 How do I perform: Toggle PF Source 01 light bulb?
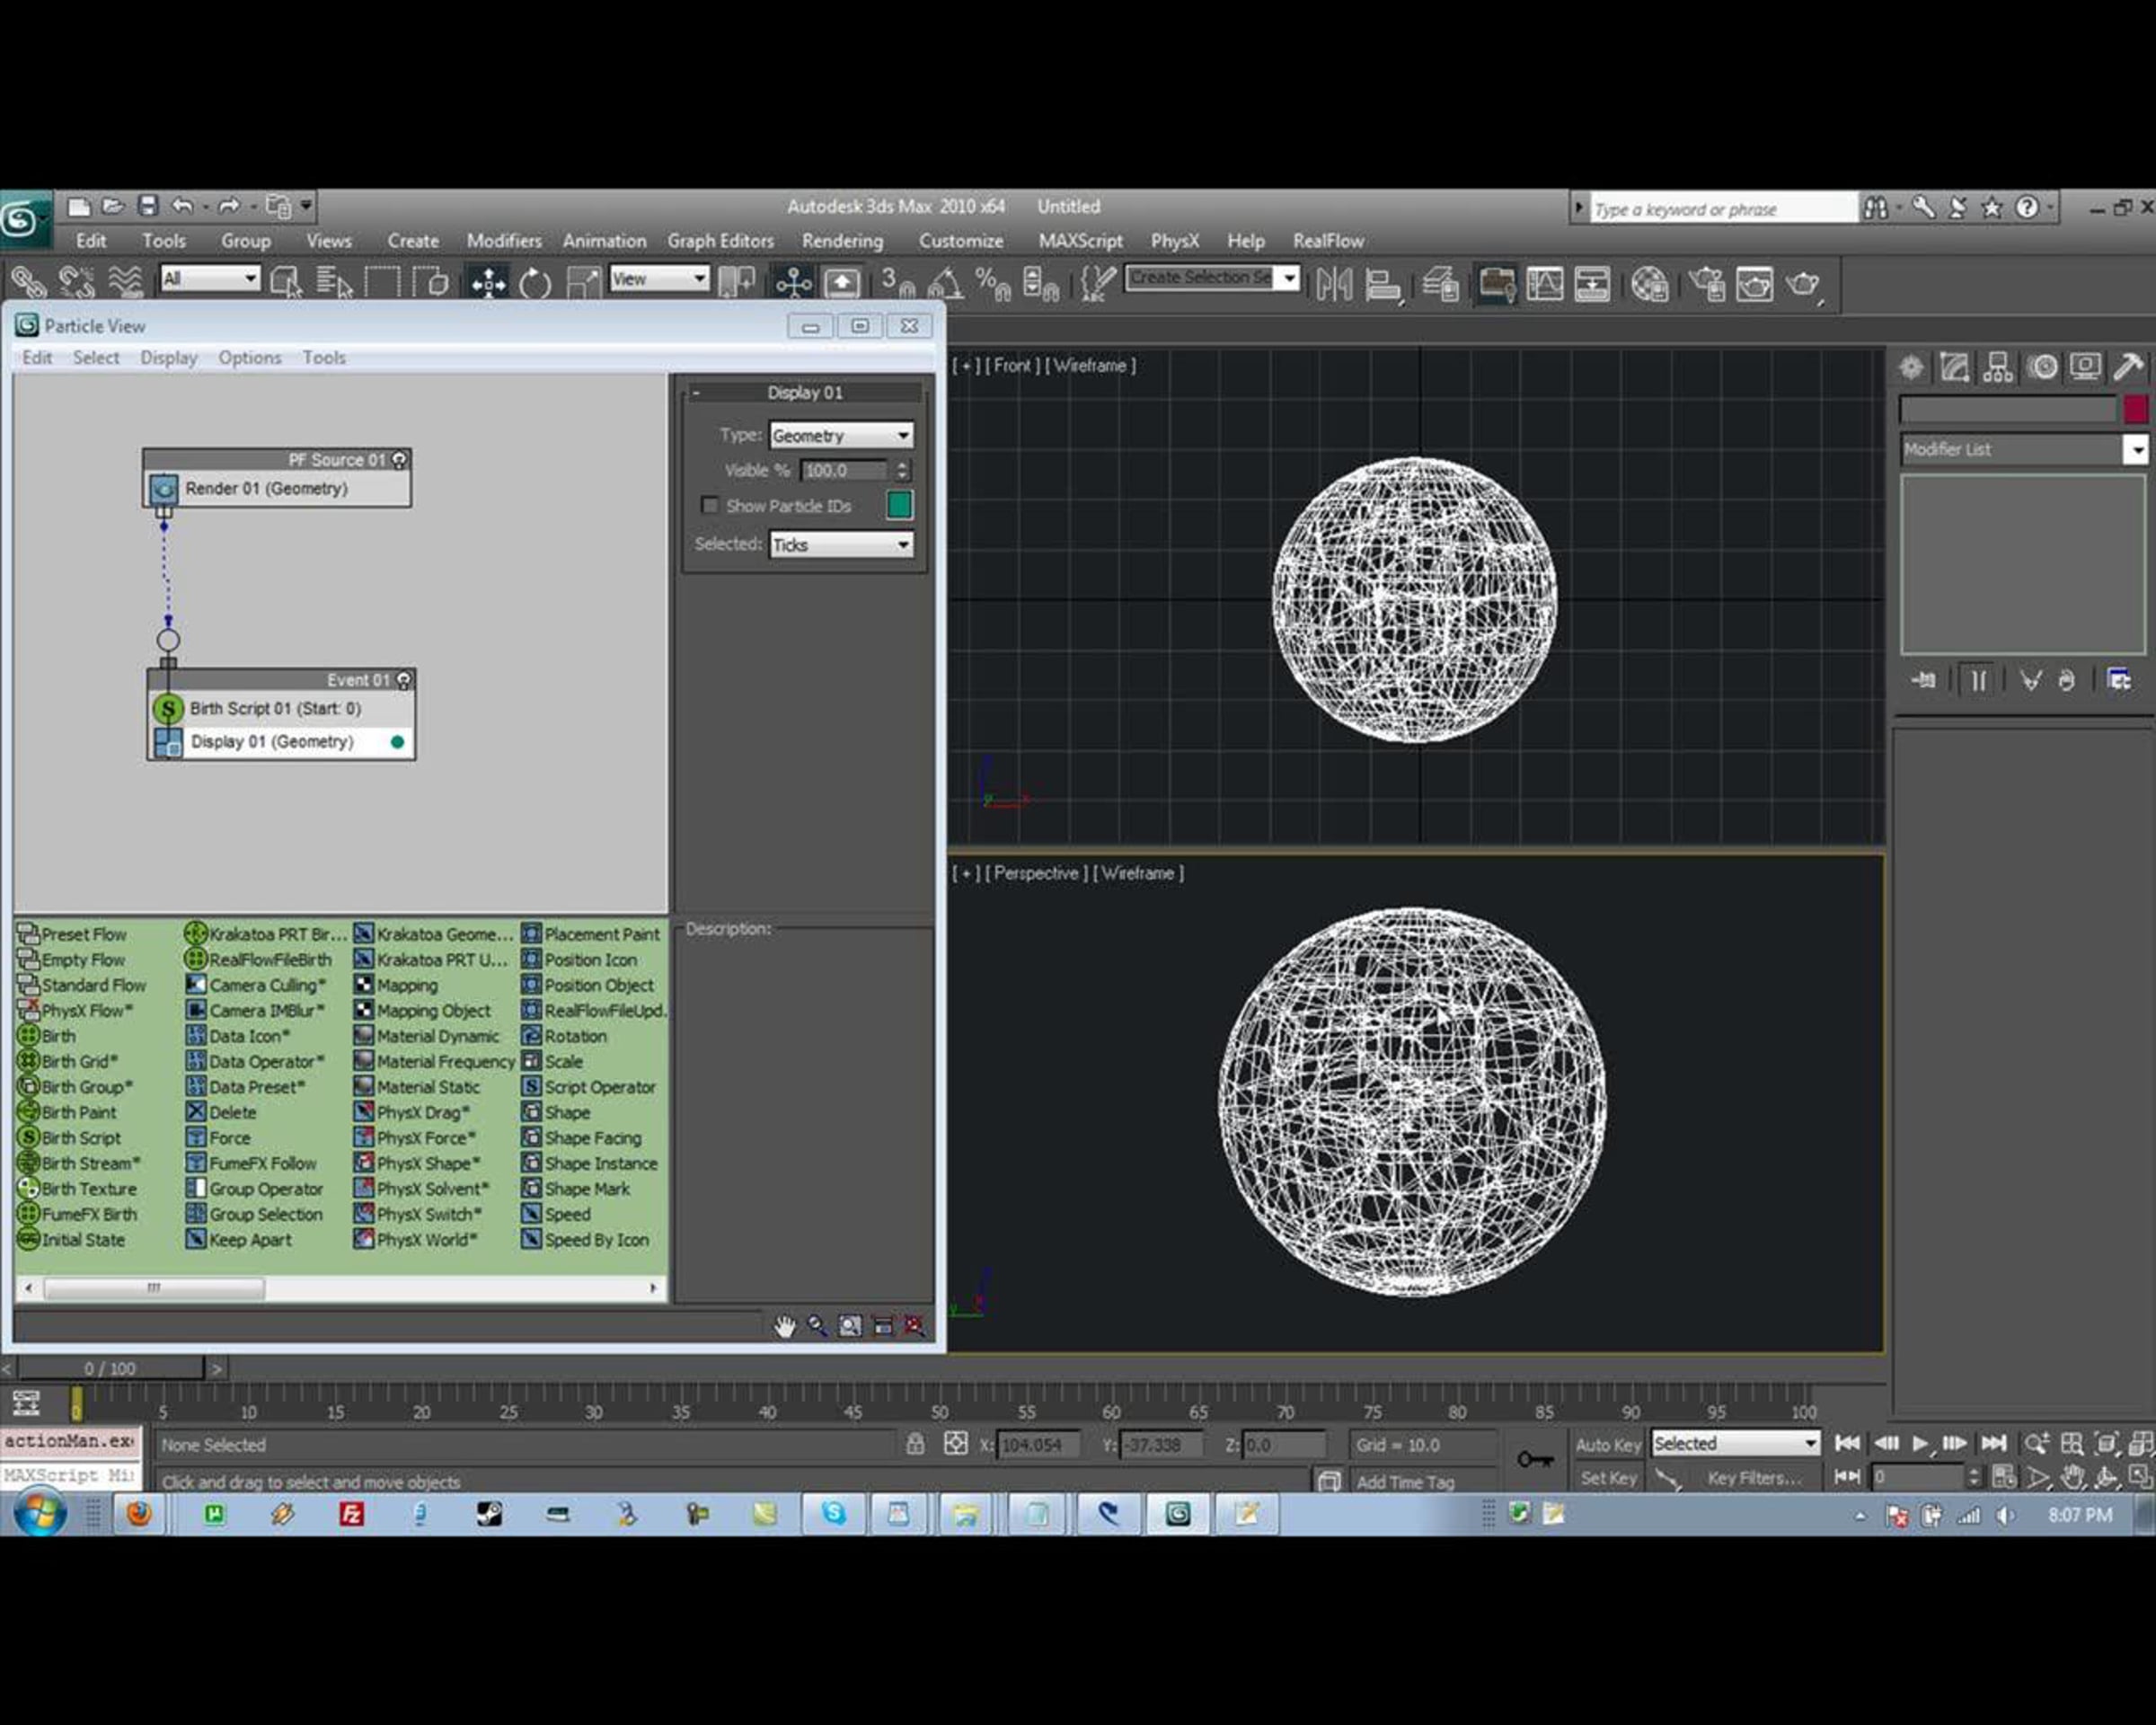point(399,460)
